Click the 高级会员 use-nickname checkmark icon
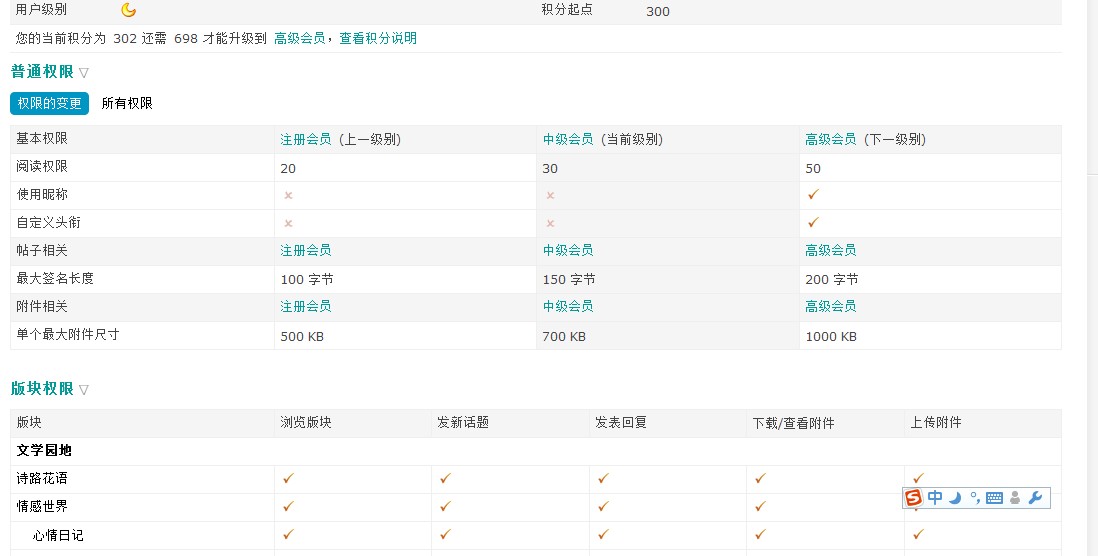1098x556 pixels. tap(813, 195)
